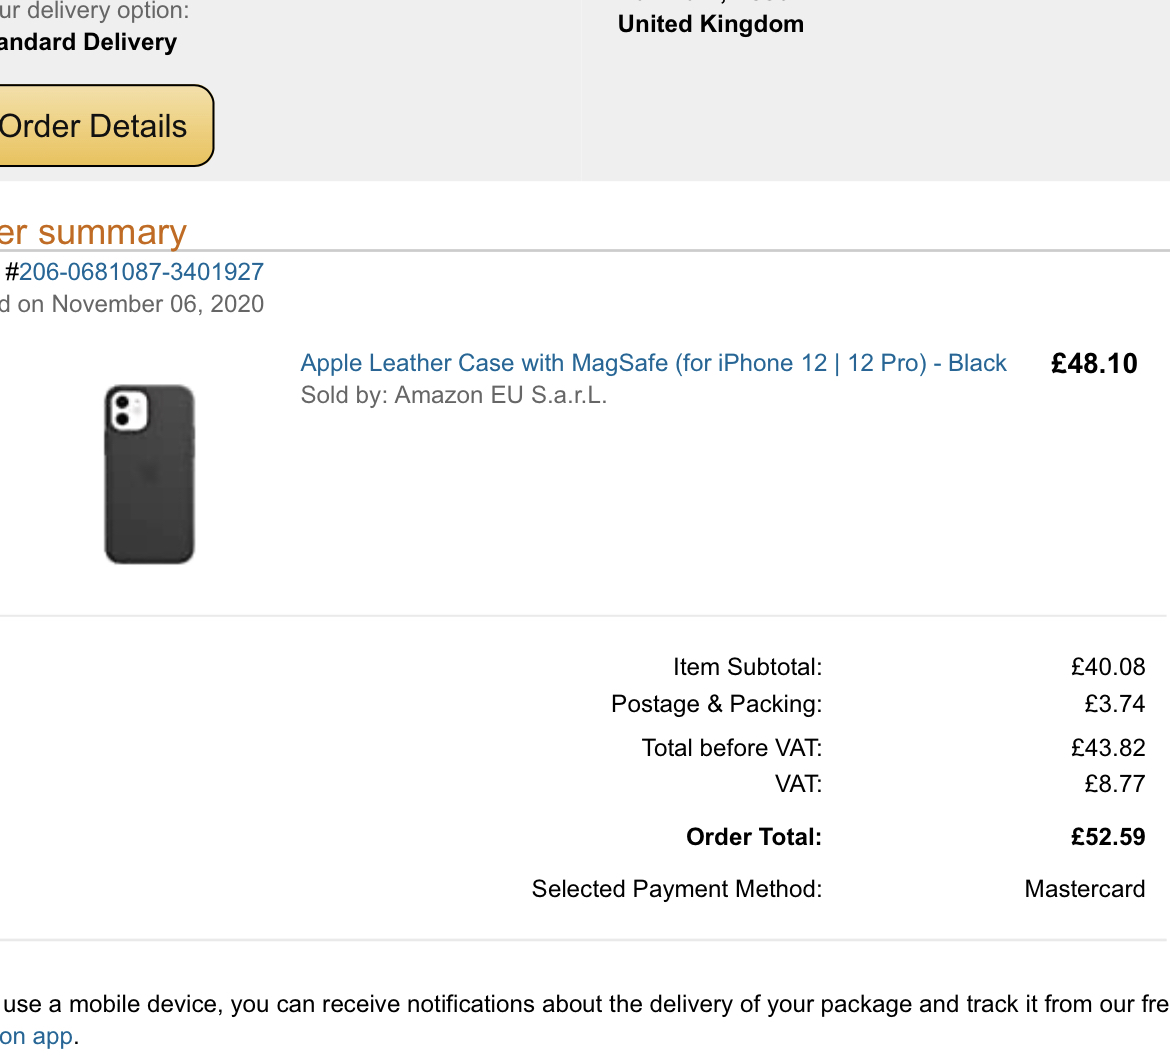Click the £8.77 VAT amount

(x=1114, y=784)
